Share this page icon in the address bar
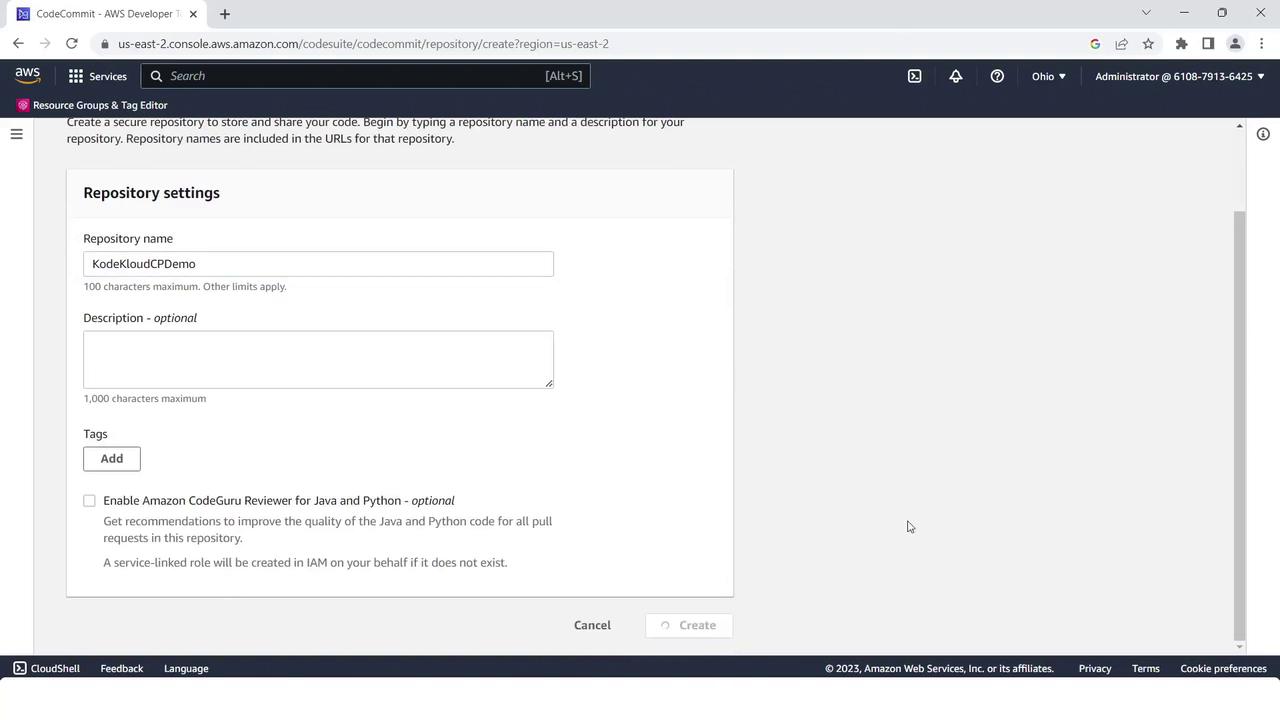 [1121, 44]
